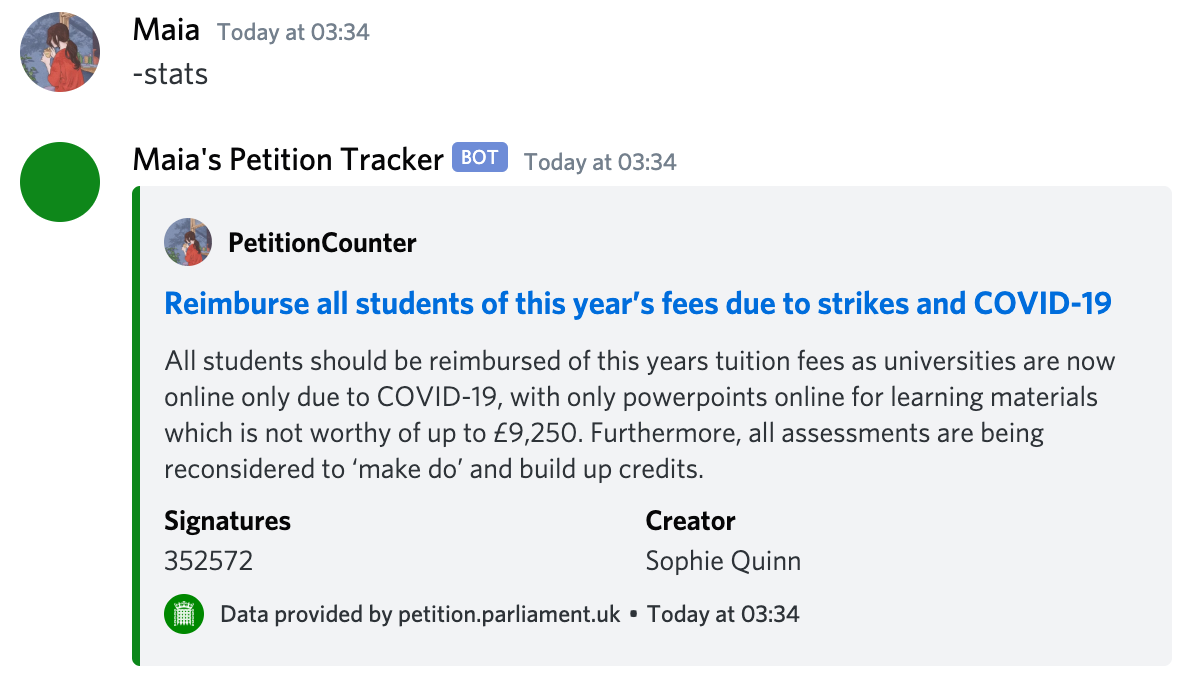Click the timestamp beside the BOT tag
1198x688 pixels.
pyautogui.click(x=600, y=161)
